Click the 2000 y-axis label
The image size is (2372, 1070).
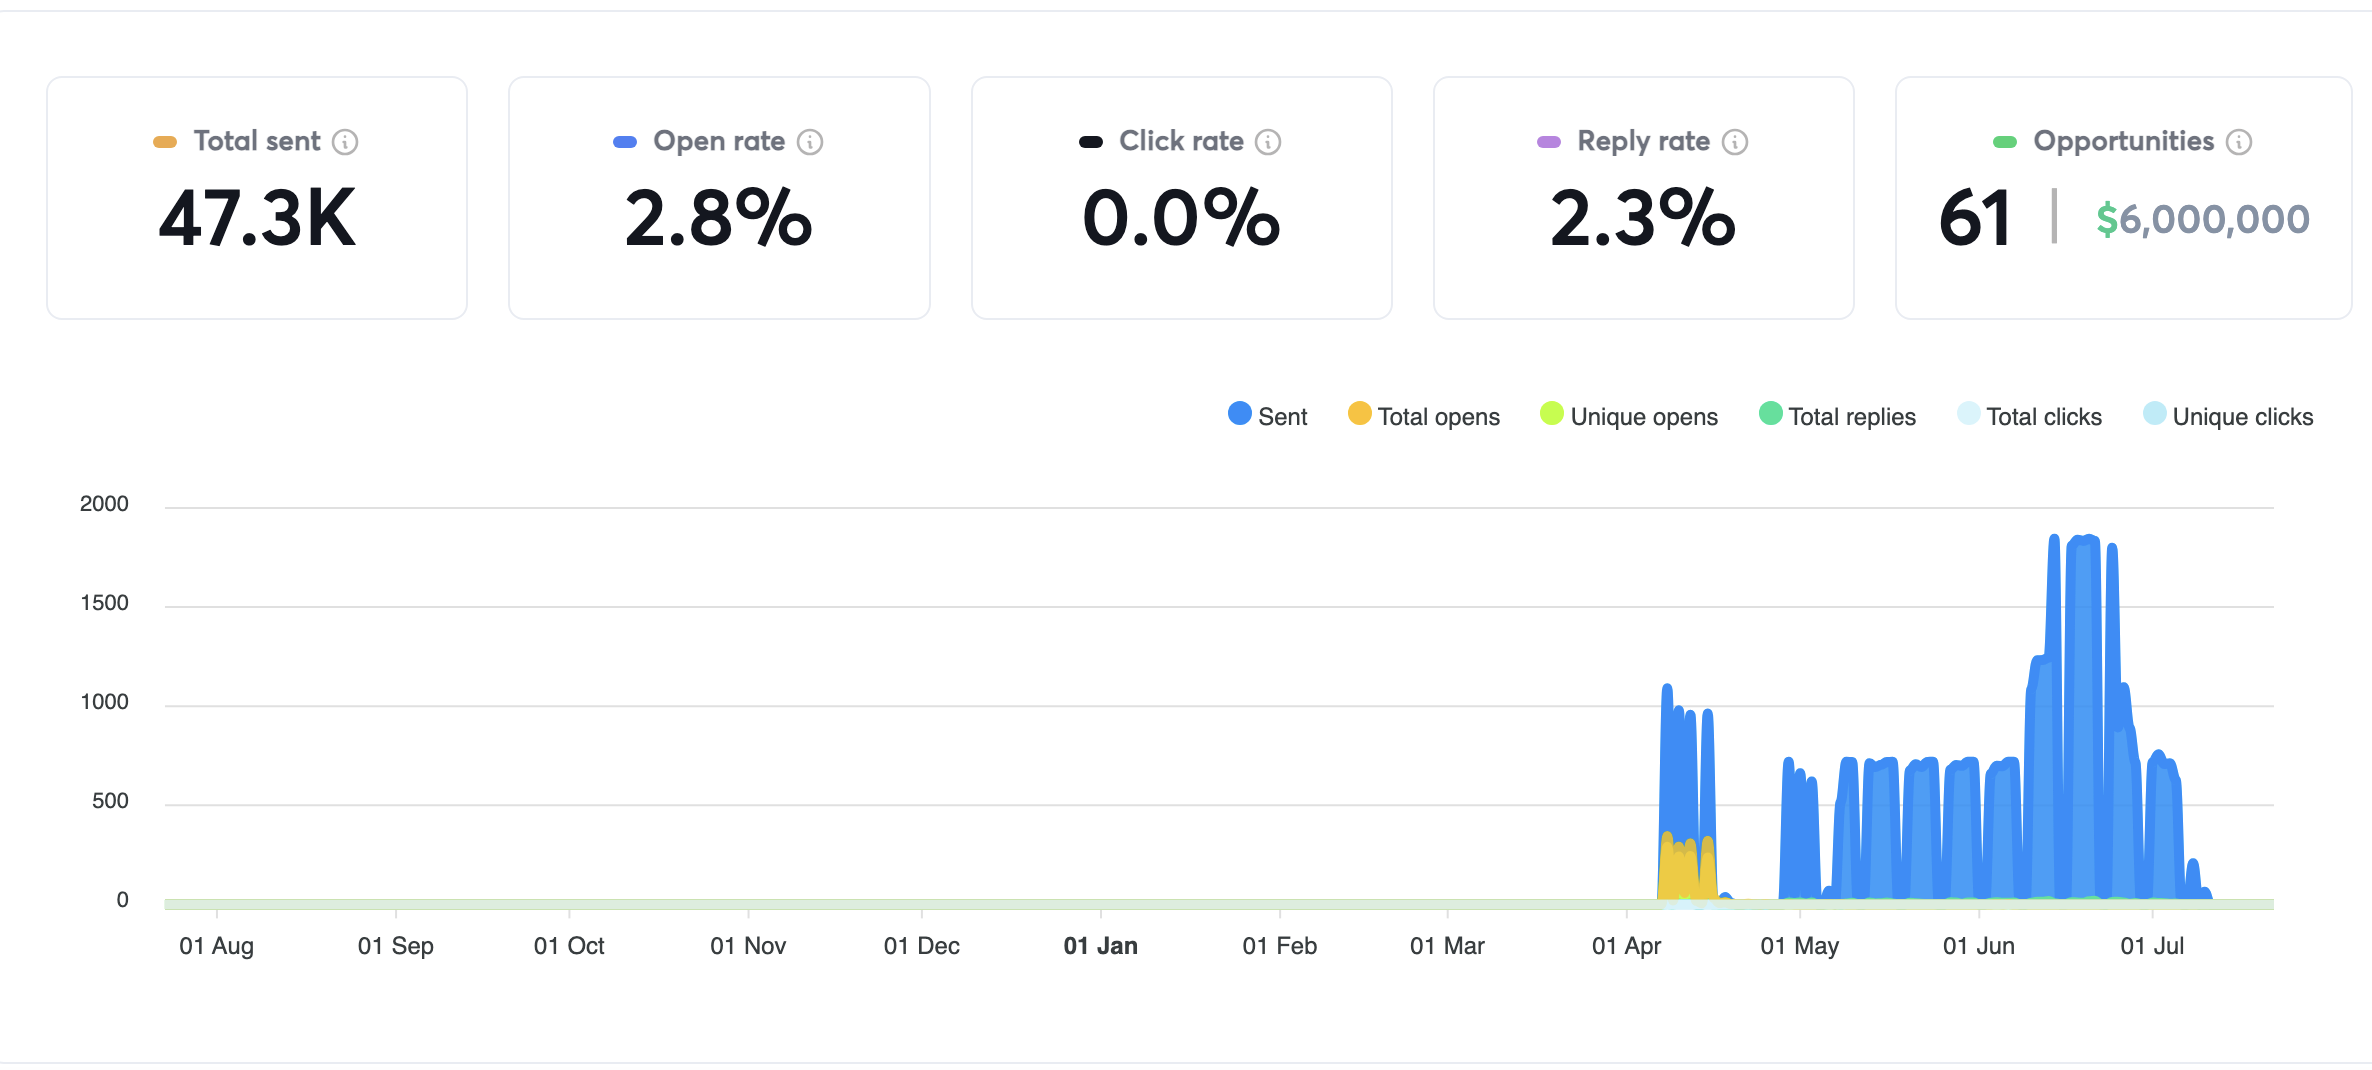point(104,504)
